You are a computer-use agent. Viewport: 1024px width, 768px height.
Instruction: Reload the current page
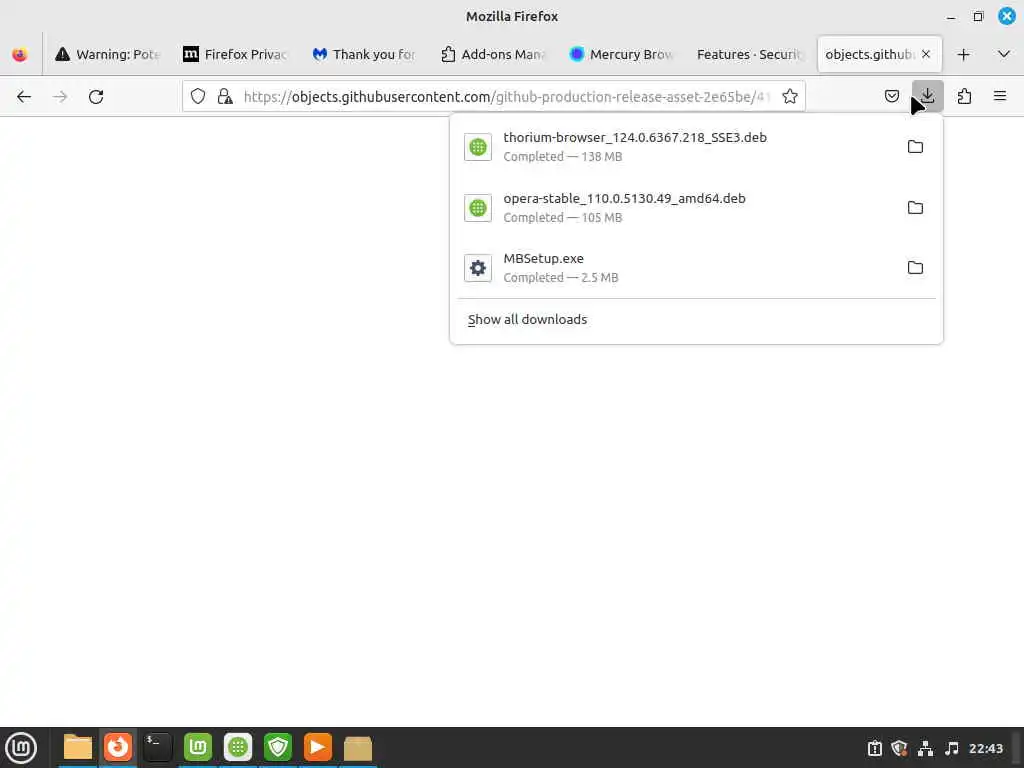click(x=96, y=97)
